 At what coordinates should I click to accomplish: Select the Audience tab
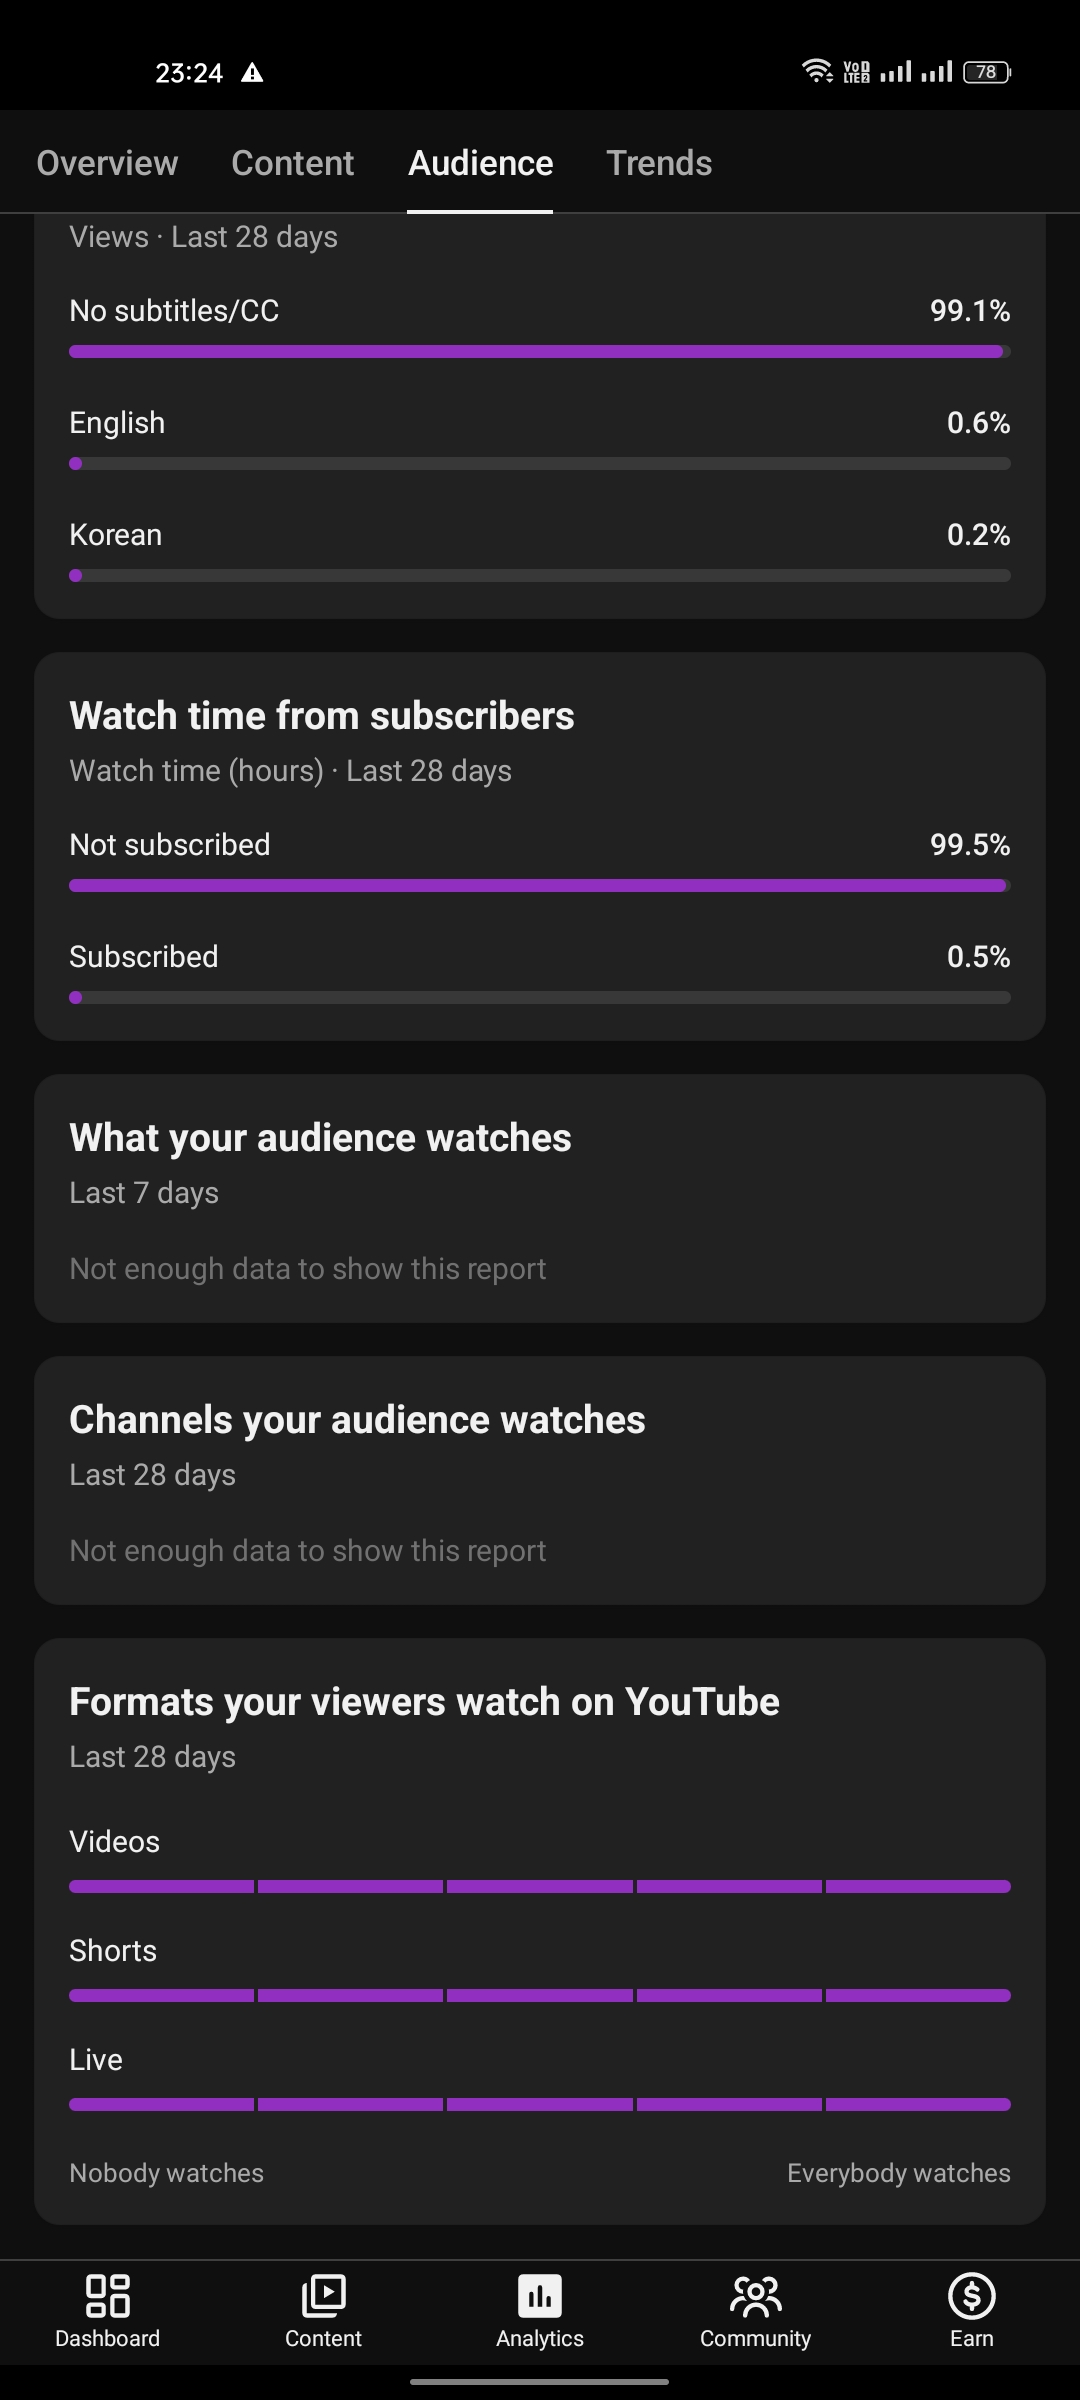coord(480,163)
